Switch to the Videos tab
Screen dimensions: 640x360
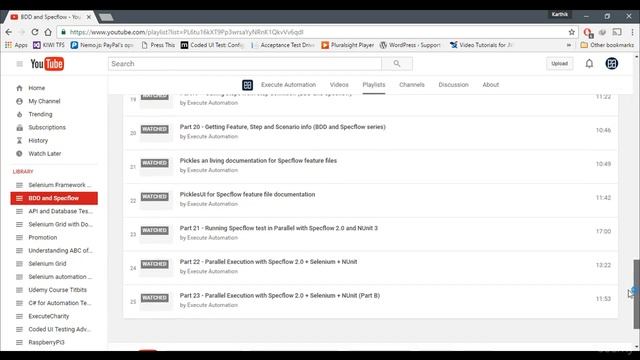click(x=339, y=85)
